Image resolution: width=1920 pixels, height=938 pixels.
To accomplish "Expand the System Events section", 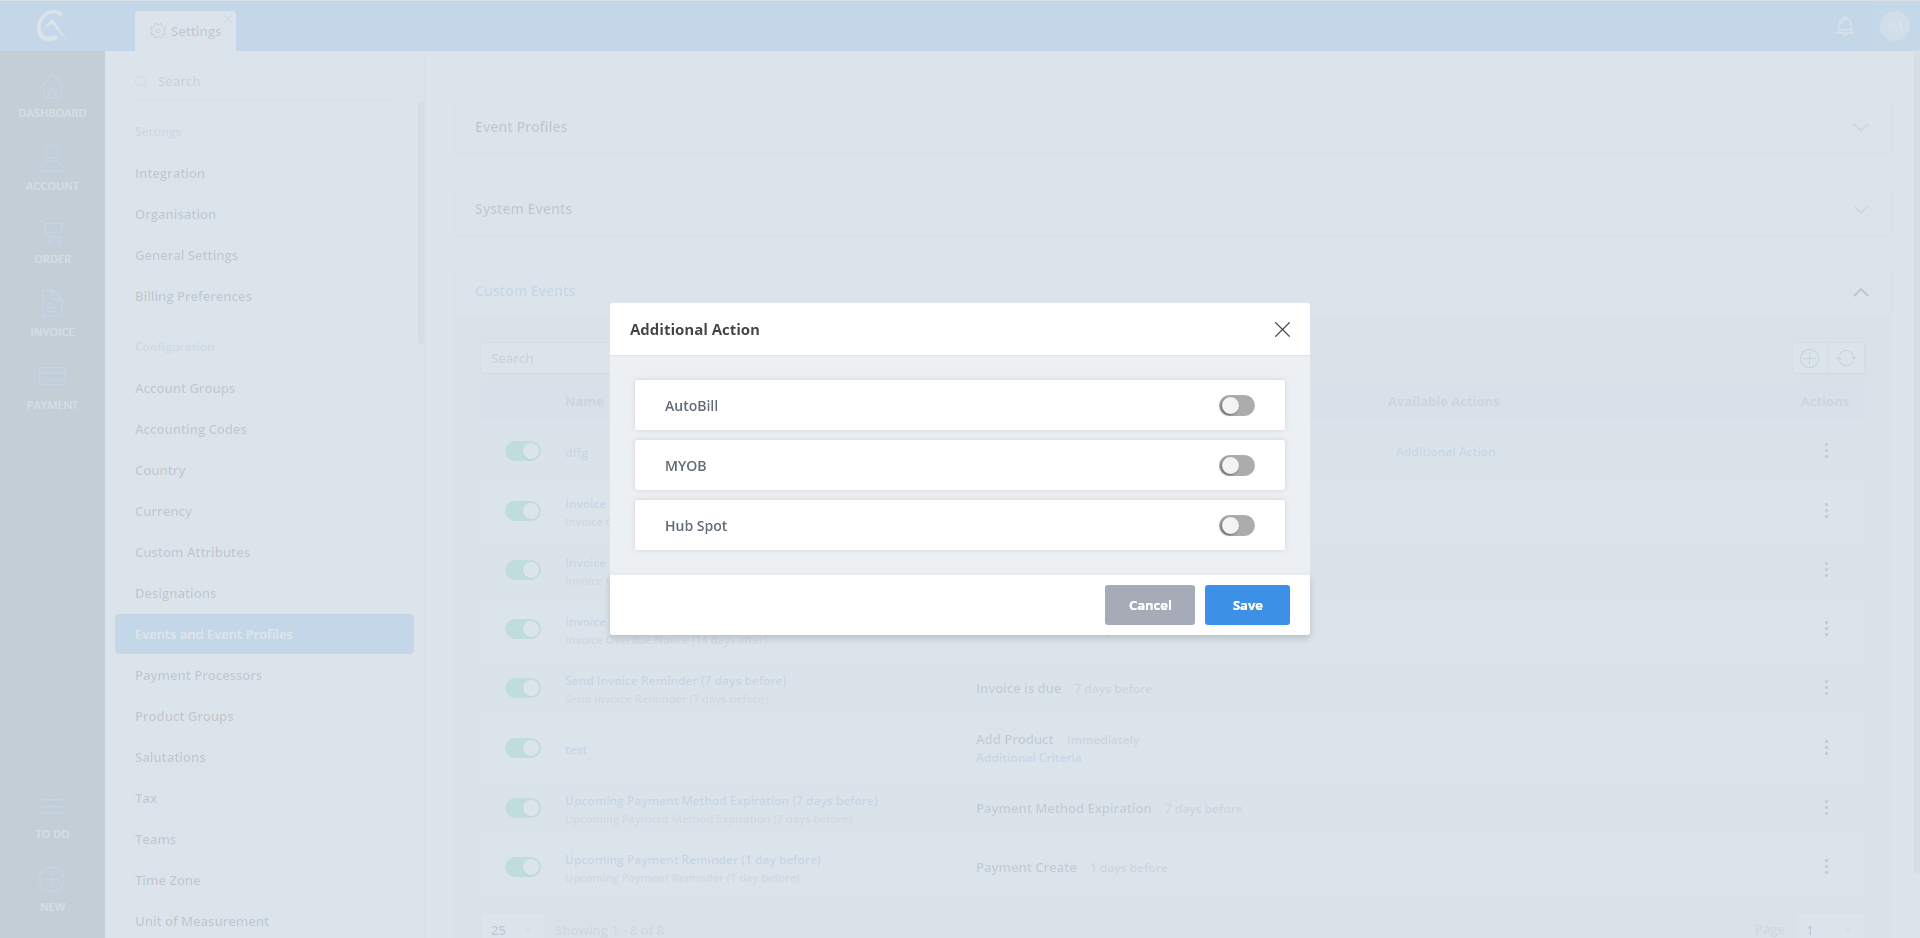I will [x=1860, y=209].
